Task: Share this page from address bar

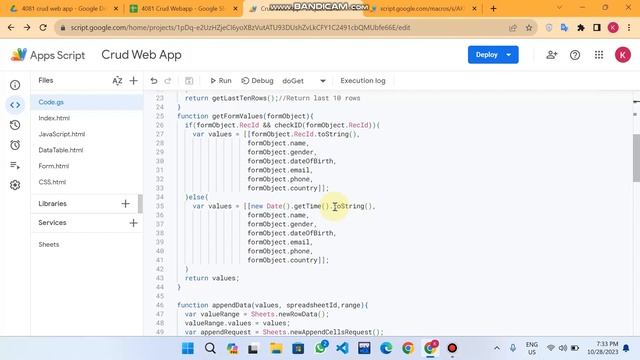Action: click(513, 28)
